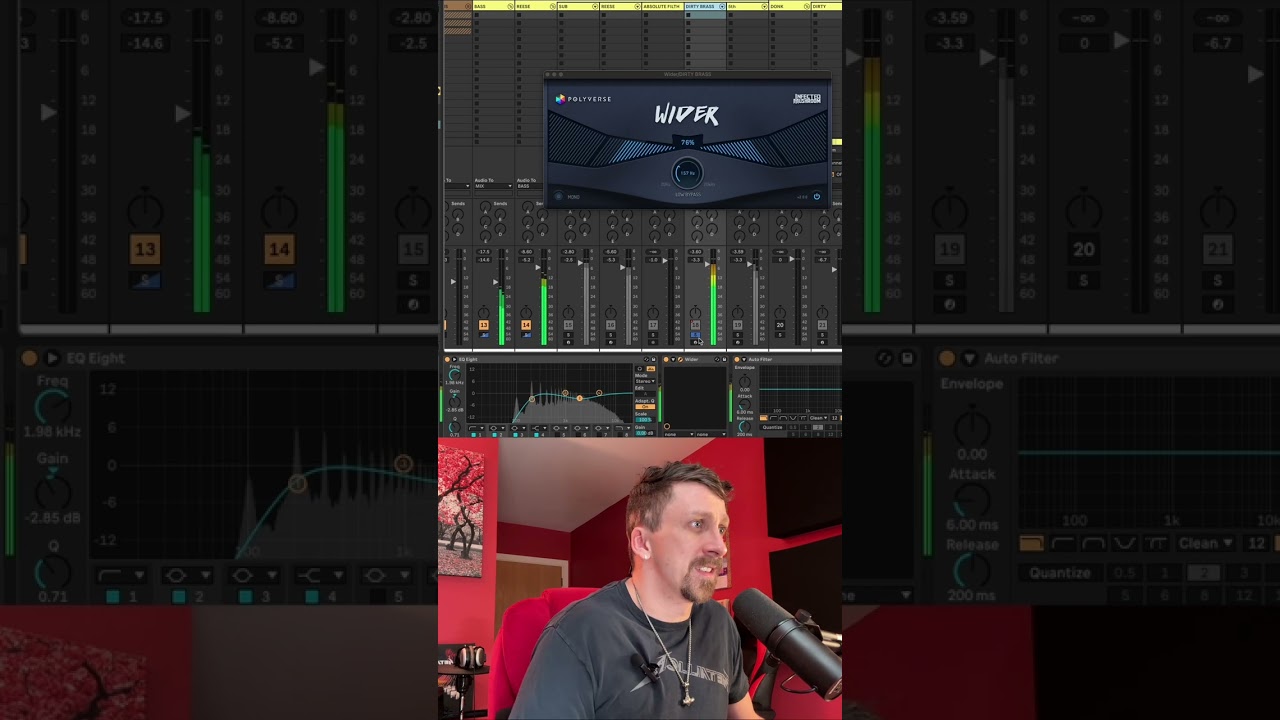Screen dimensions: 1280x720
Task: Click the EQ Eight Q knob
Action: (454, 426)
